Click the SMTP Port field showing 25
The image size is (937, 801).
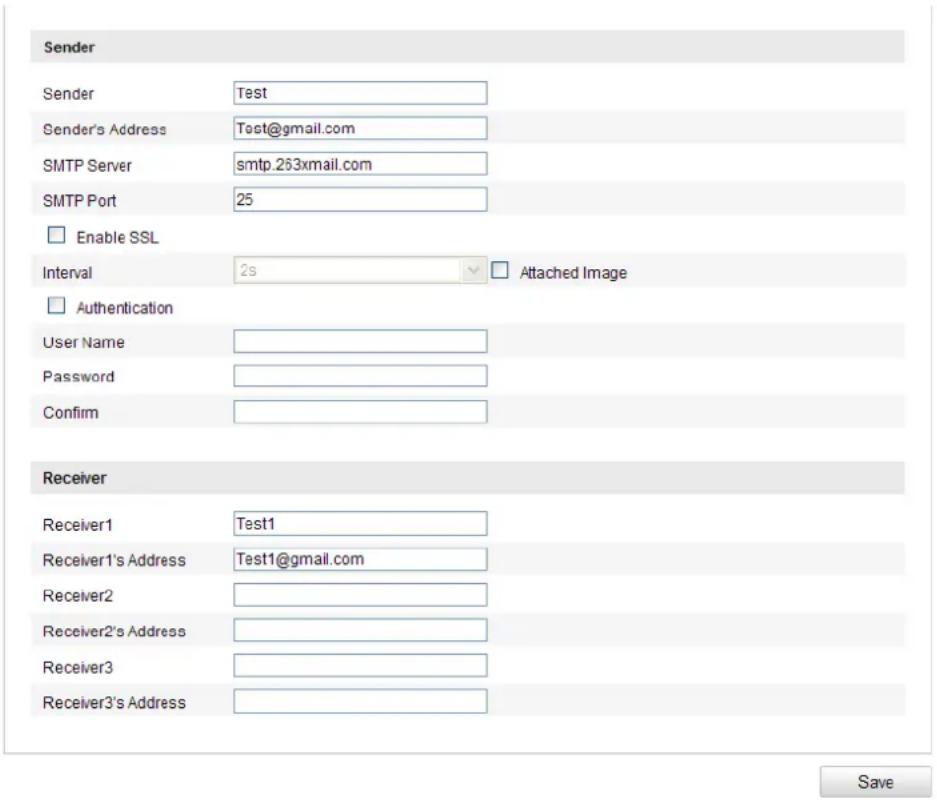[360, 199]
